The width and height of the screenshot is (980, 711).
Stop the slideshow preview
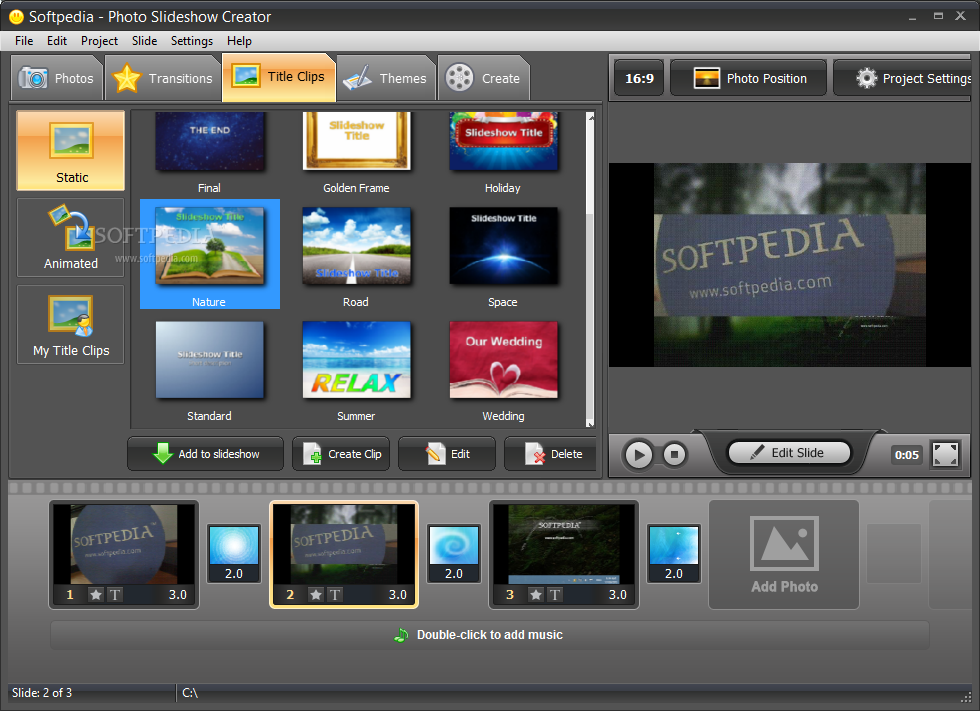[x=674, y=454]
